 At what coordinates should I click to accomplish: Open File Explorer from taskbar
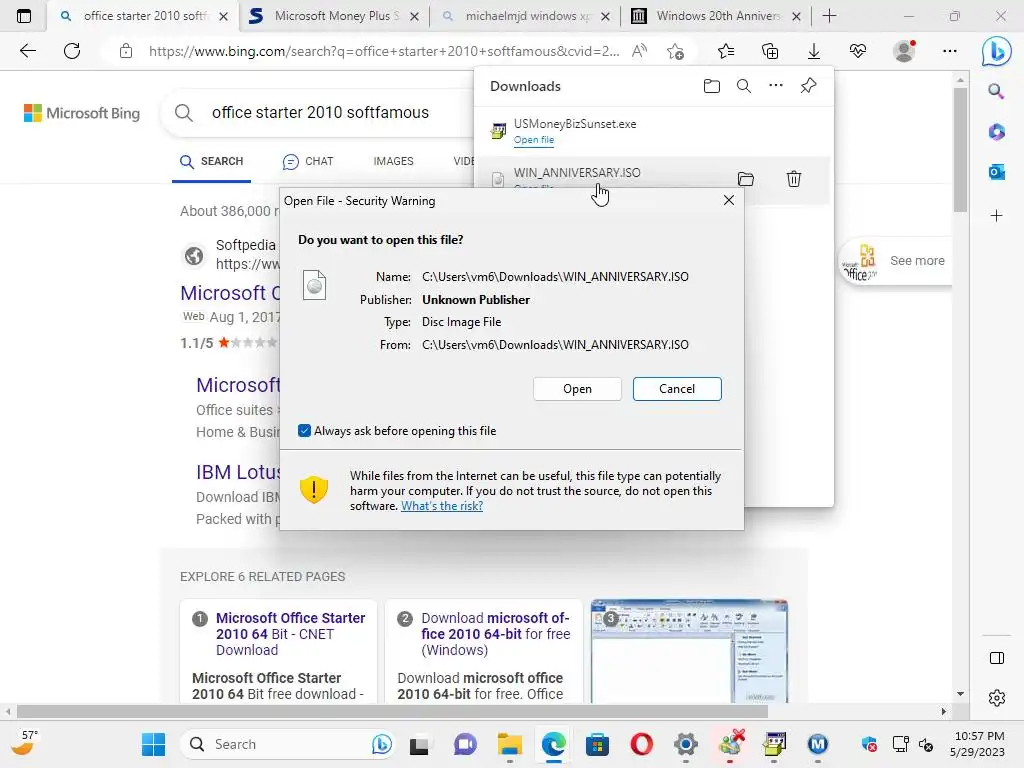(510, 744)
